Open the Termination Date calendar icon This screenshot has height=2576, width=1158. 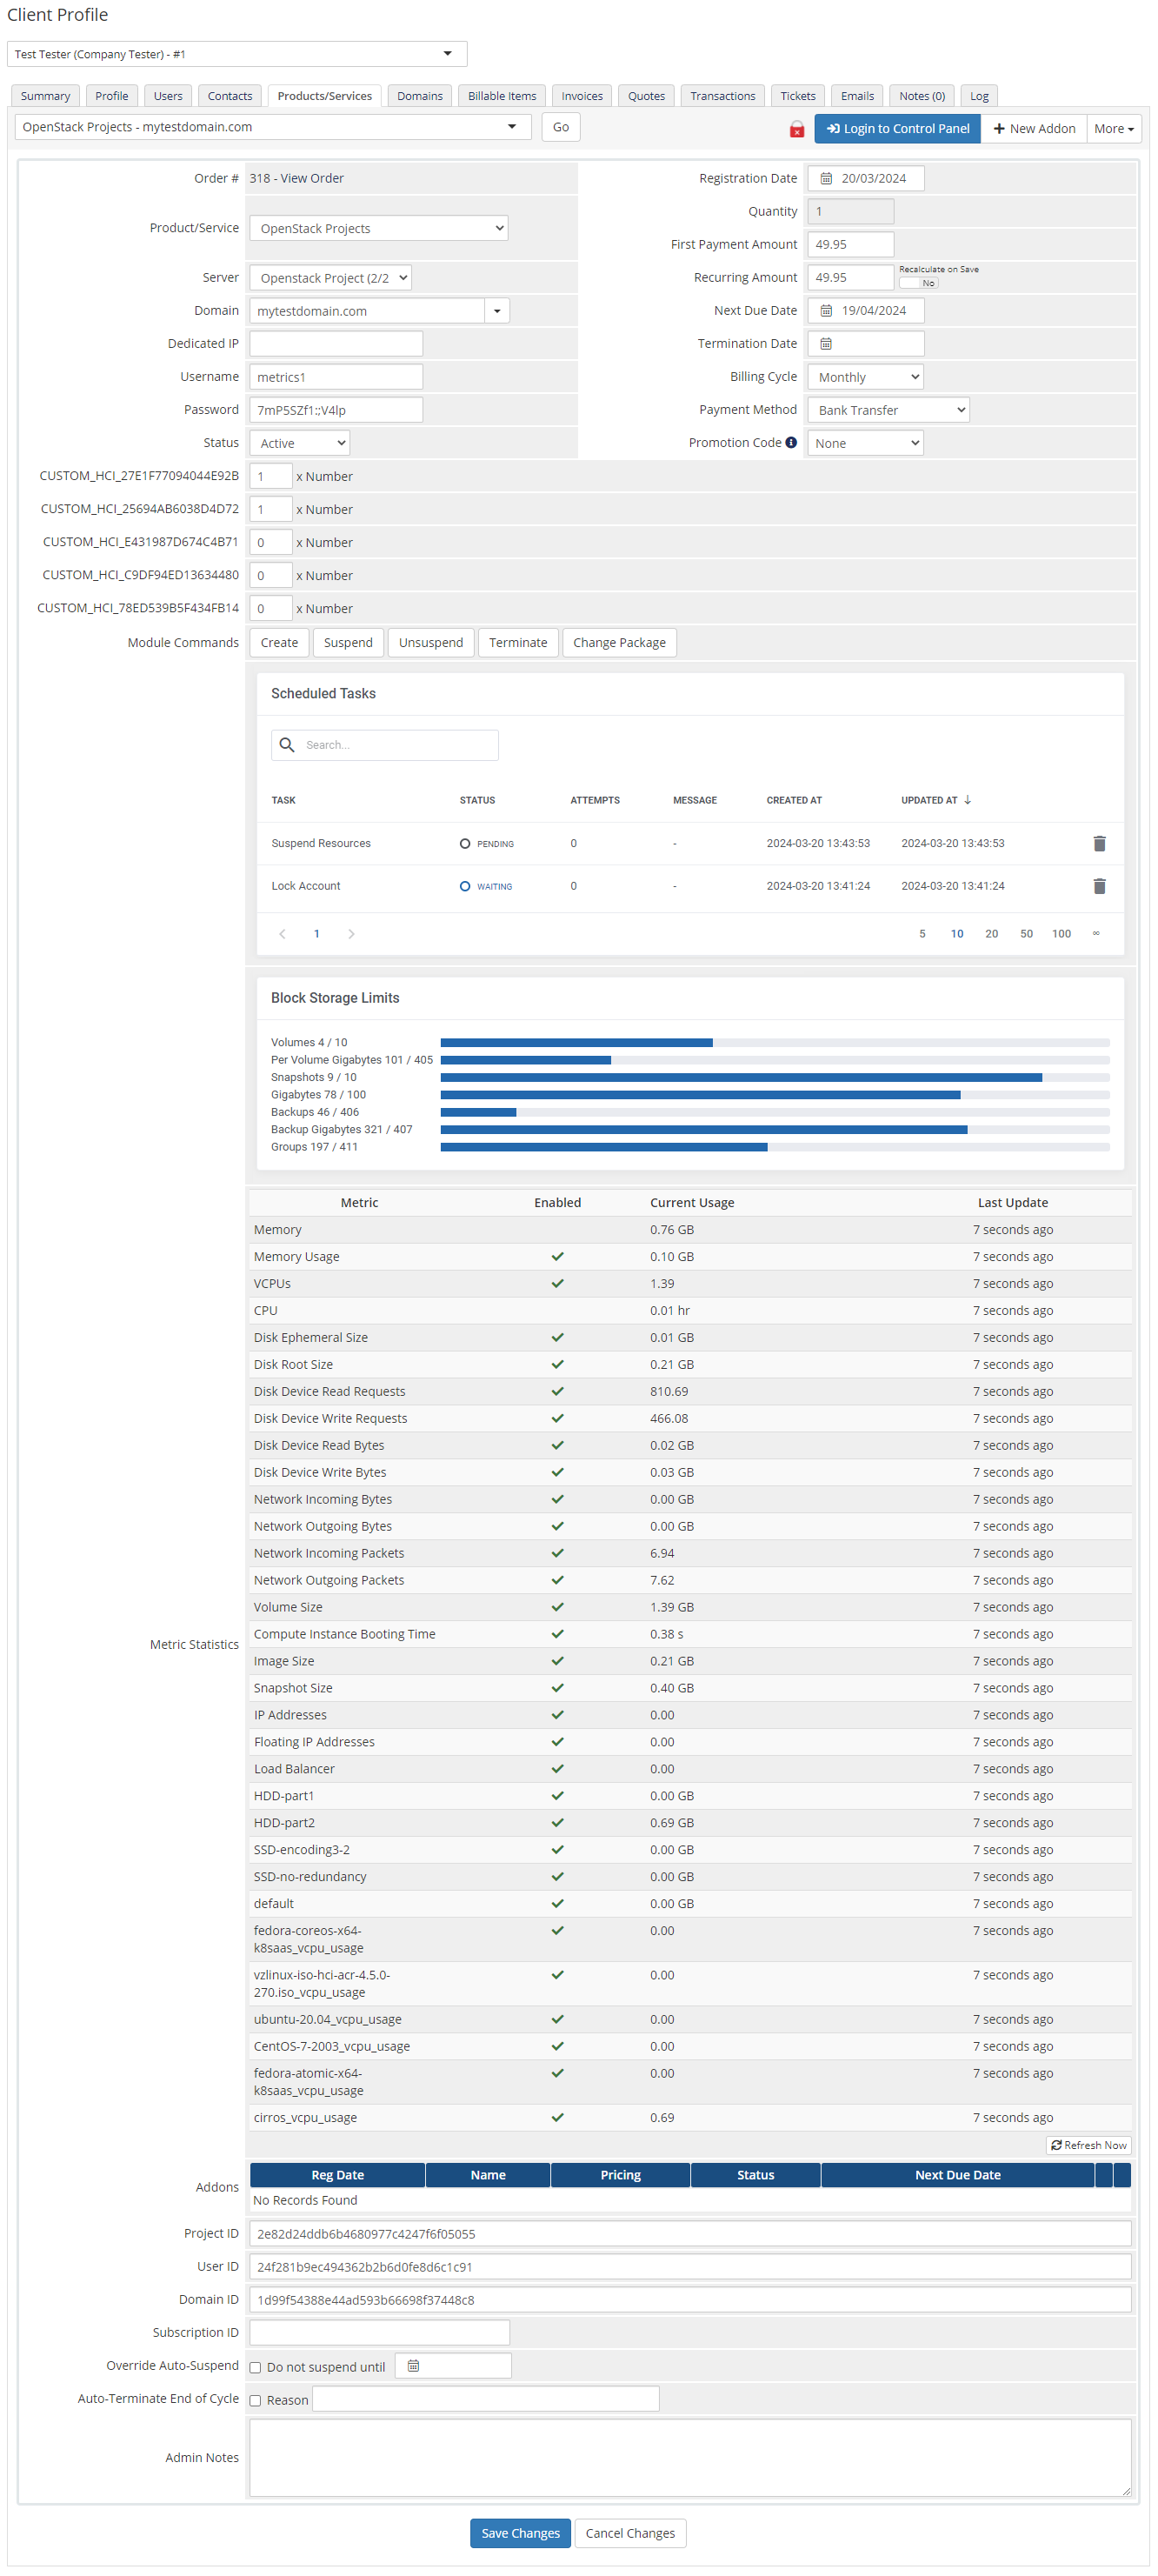point(825,344)
